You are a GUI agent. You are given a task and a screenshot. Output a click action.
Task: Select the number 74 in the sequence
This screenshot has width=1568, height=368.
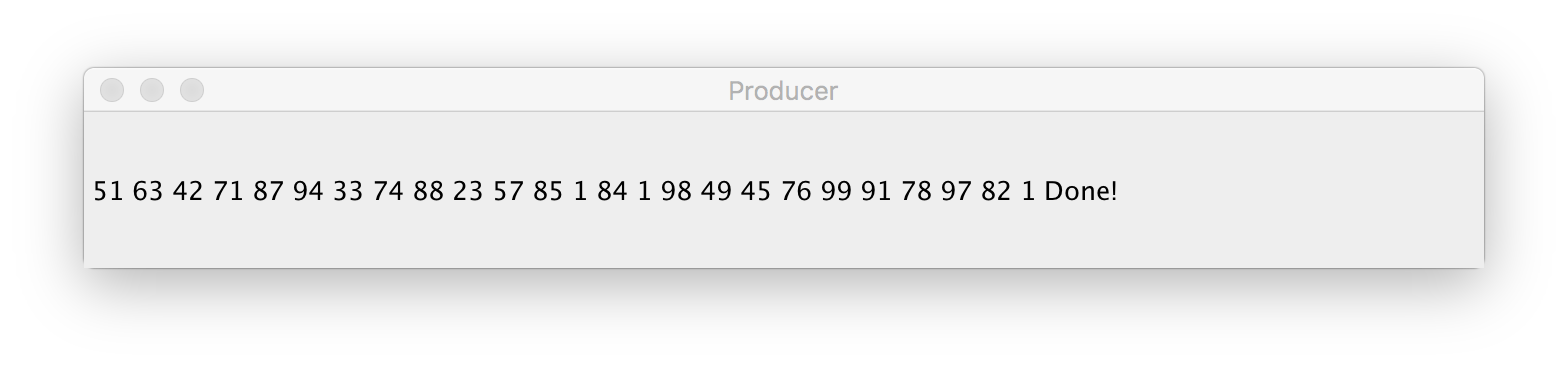388,191
